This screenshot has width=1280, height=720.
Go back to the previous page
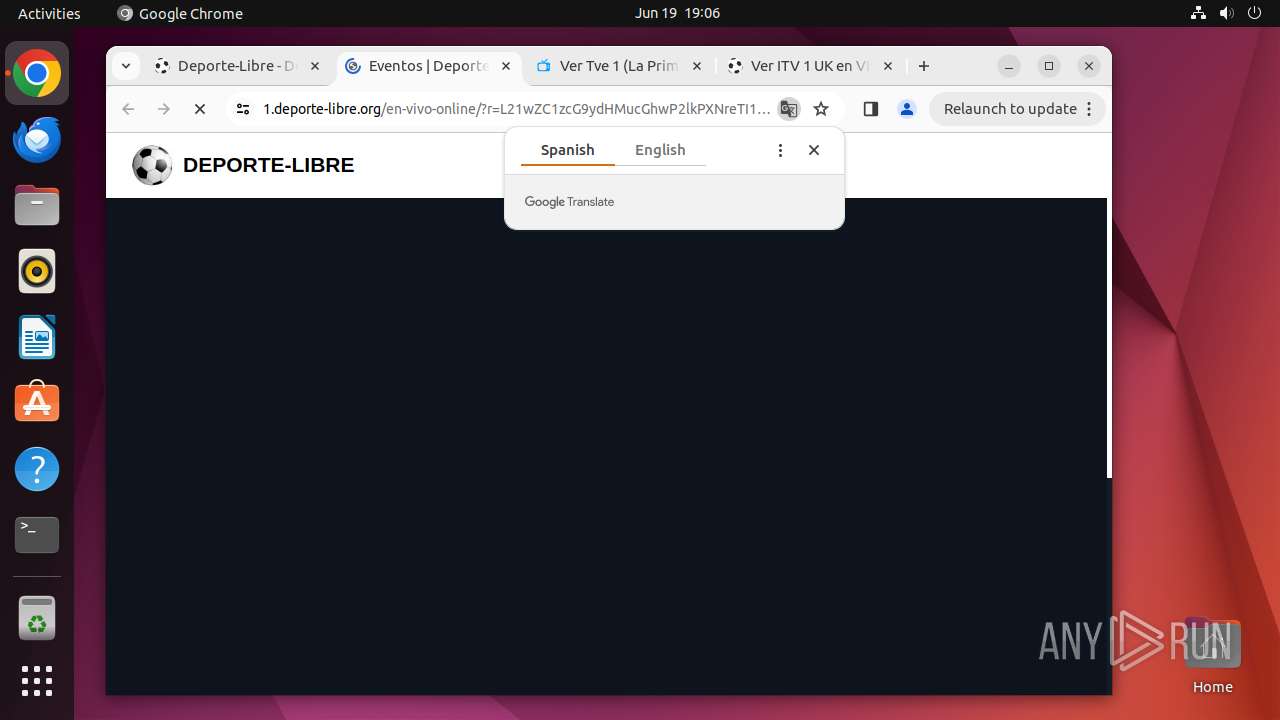pyautogui.click(x=128, y=109)
